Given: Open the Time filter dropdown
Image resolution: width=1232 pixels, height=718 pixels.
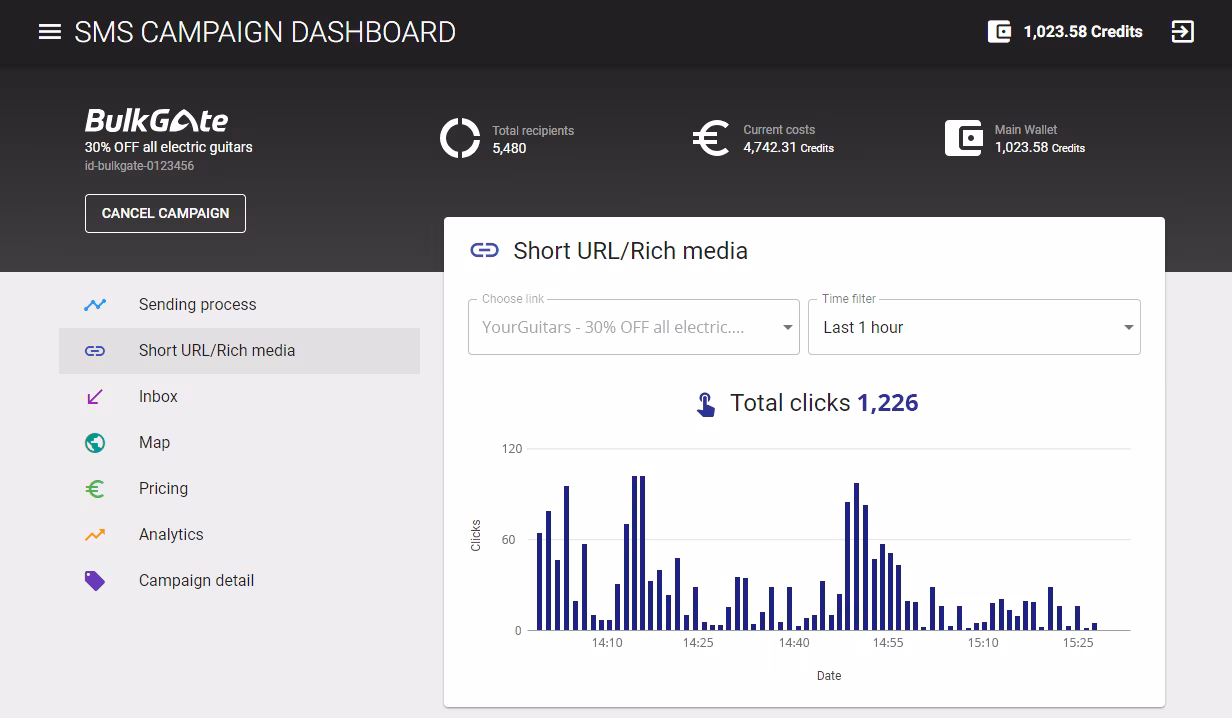Looking at the screenshot, I should click(974, 327).
